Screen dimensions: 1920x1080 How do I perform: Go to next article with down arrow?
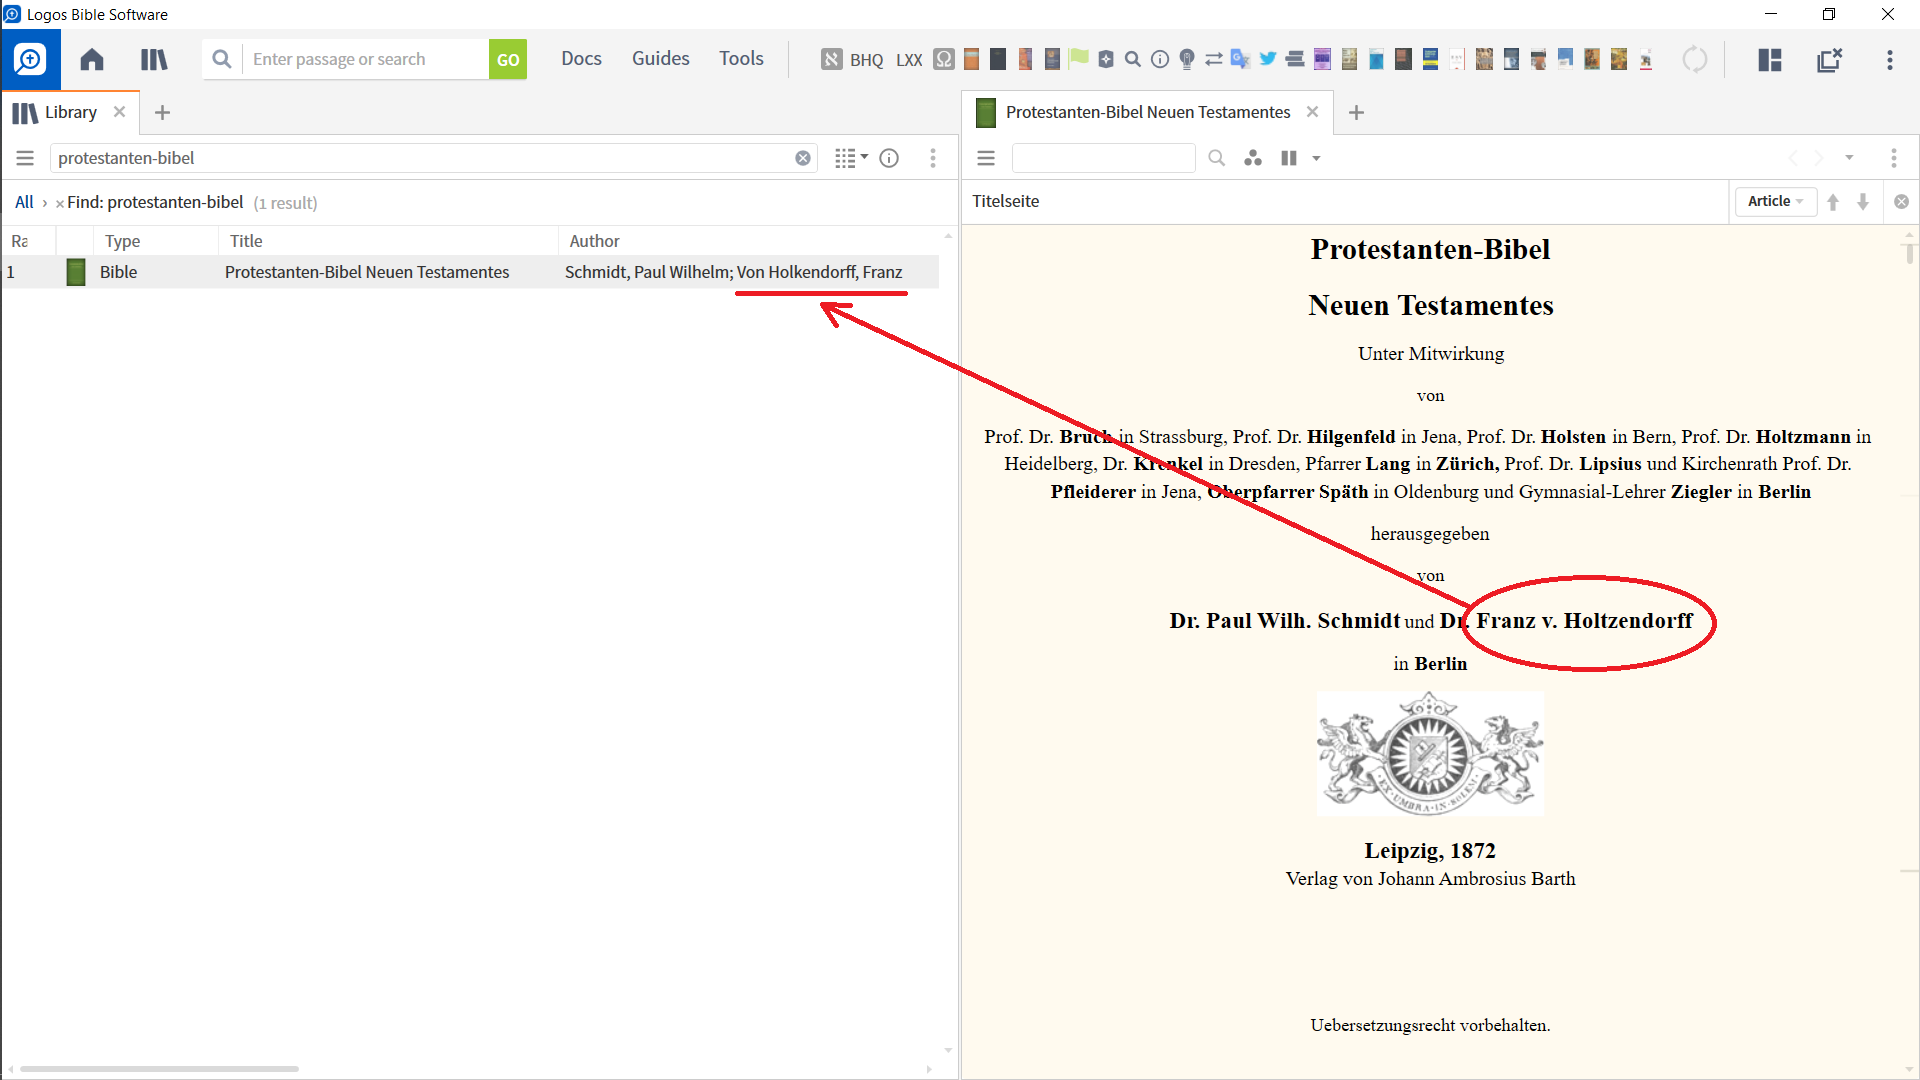[1863, 201]
